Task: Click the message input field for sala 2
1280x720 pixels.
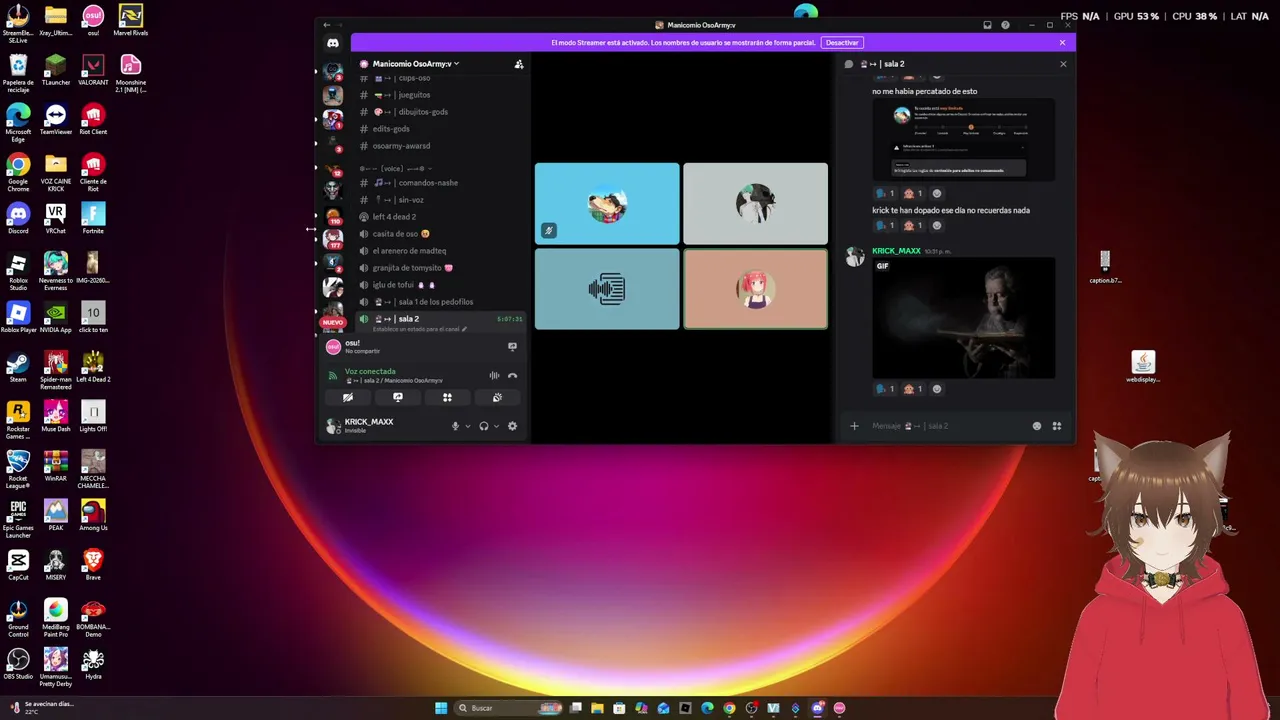Action: click(x=945, y=426)
